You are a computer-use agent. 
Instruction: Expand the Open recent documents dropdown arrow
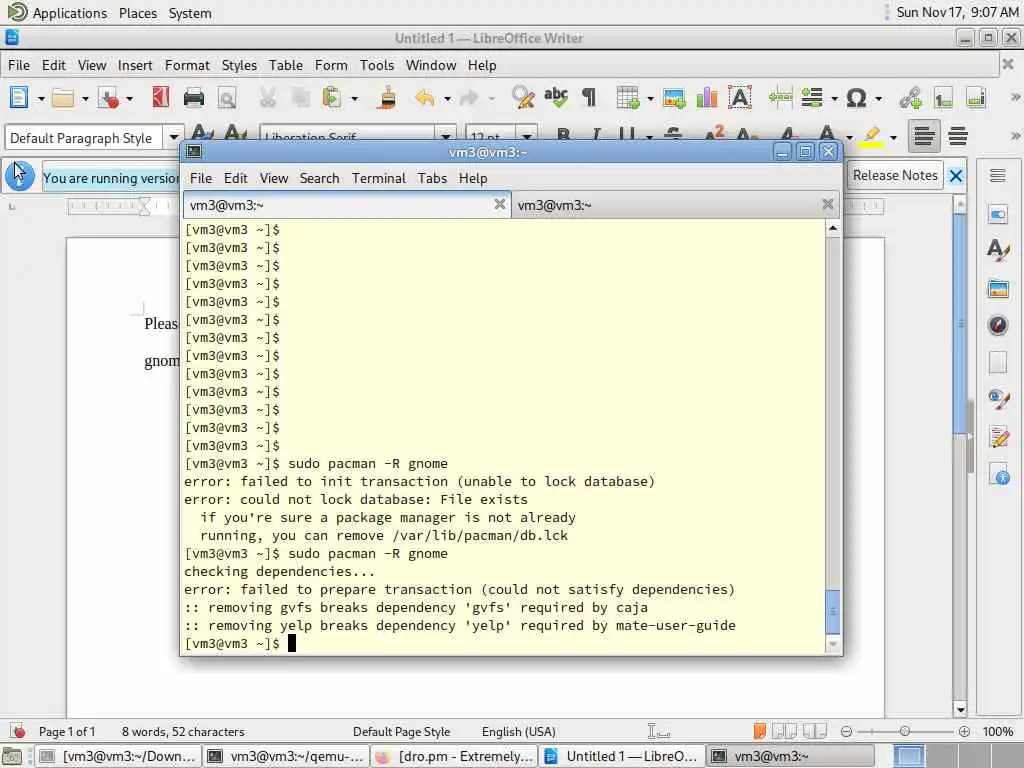pos(85,99)
